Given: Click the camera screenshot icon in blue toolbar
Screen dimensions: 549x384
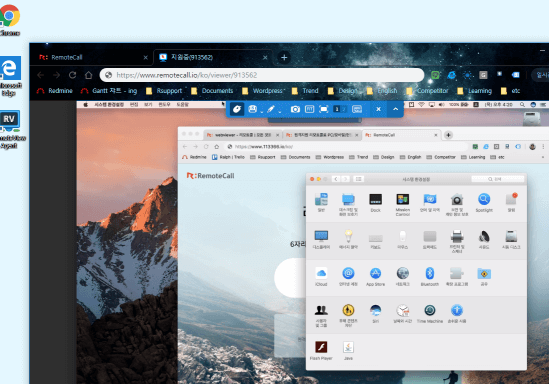Looking at the screenshot, I should (x=295, y=109).
